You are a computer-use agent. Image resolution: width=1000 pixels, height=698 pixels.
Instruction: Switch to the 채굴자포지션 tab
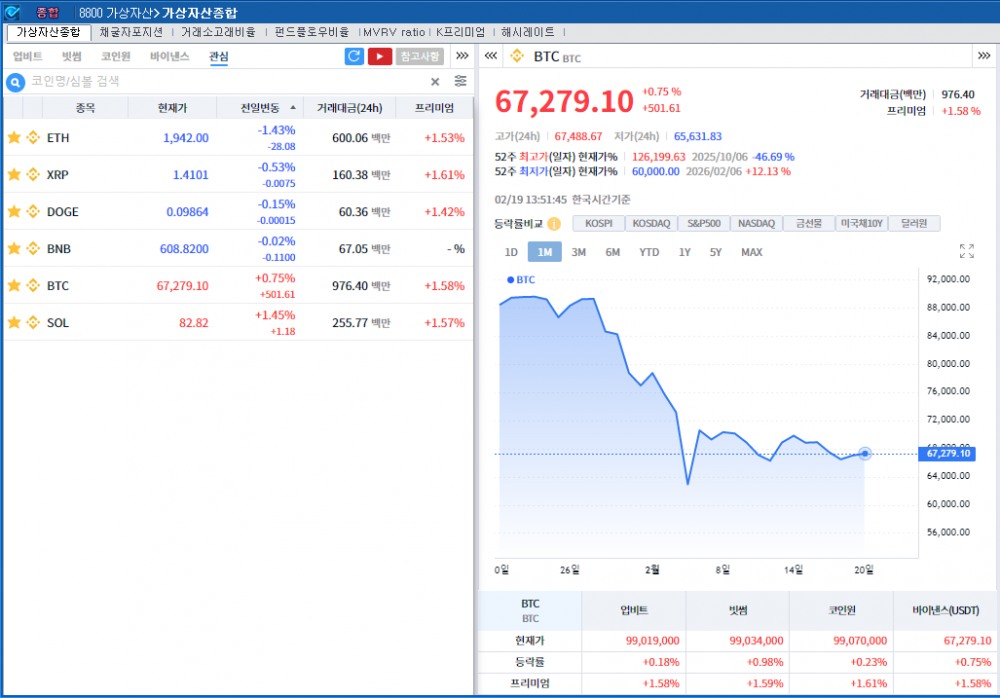[131, 31]
